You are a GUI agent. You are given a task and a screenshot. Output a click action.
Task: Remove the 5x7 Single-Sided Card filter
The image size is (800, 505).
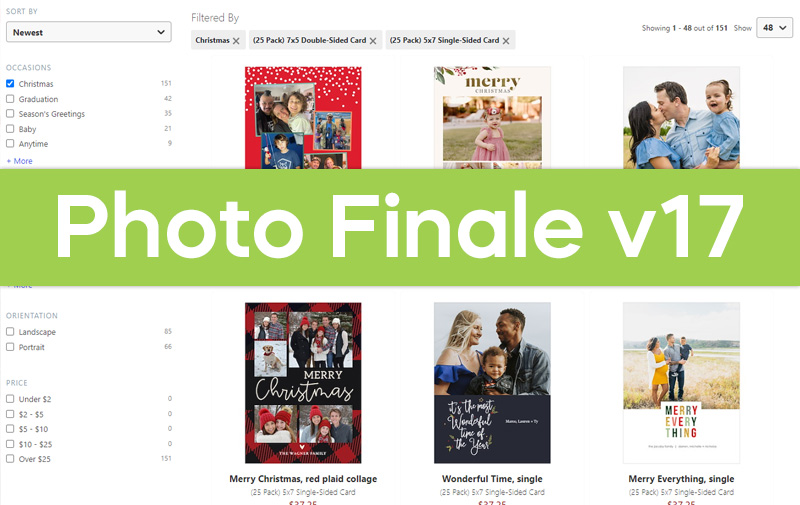point(506,41)
